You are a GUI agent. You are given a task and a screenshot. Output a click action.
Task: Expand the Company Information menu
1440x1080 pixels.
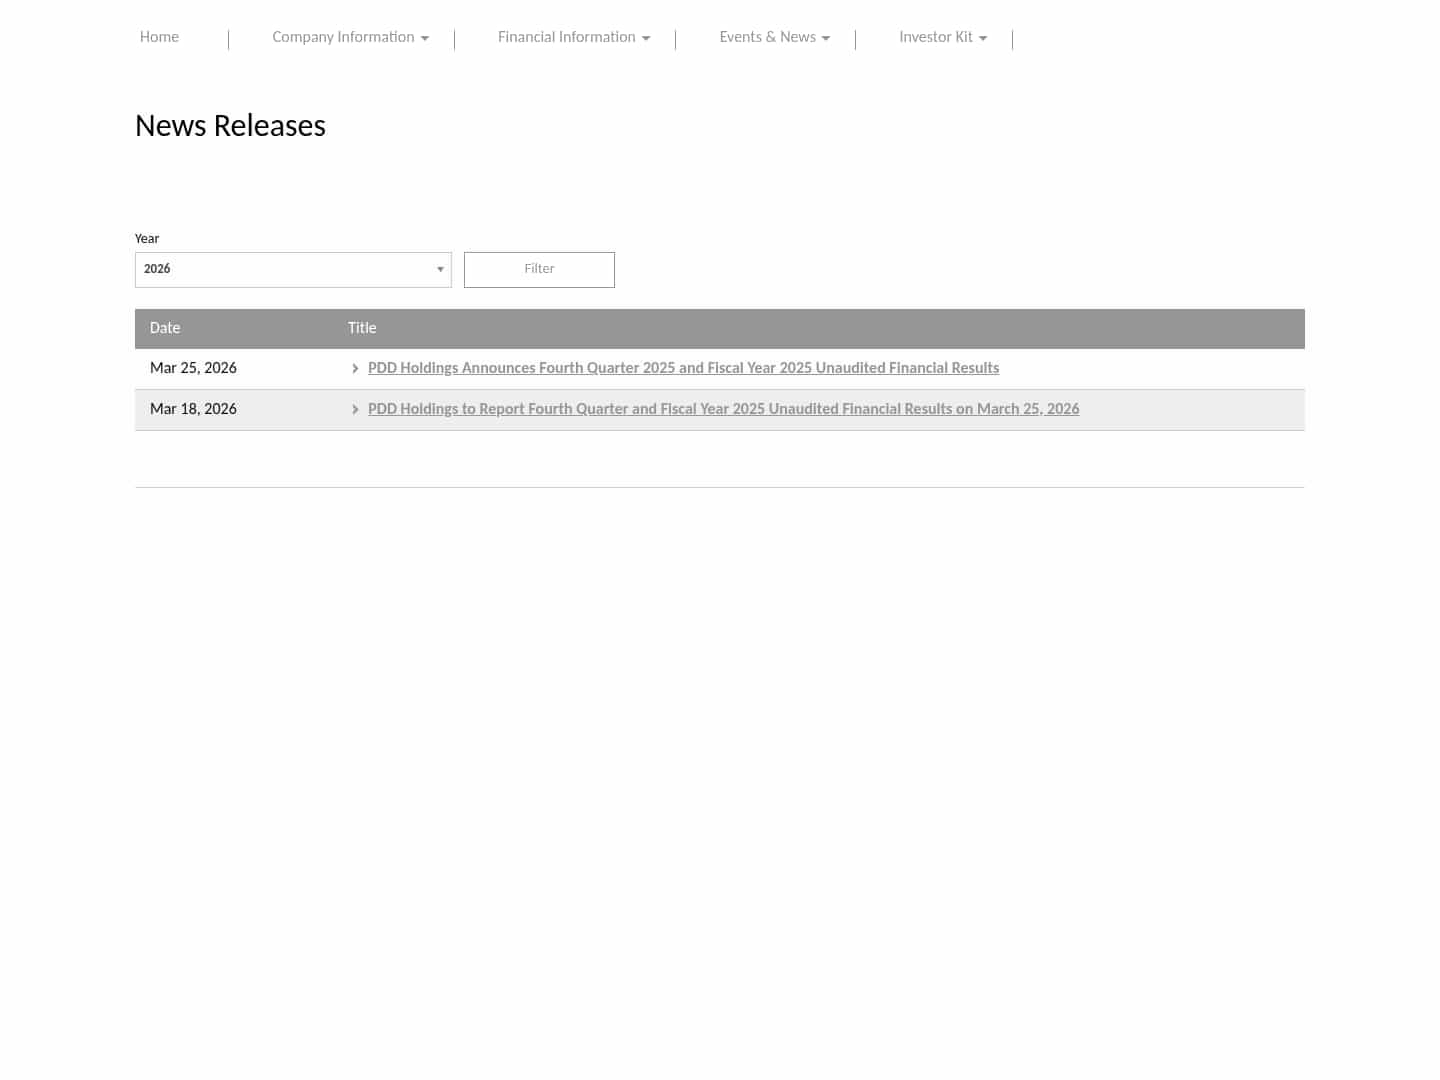click(343, 37)
